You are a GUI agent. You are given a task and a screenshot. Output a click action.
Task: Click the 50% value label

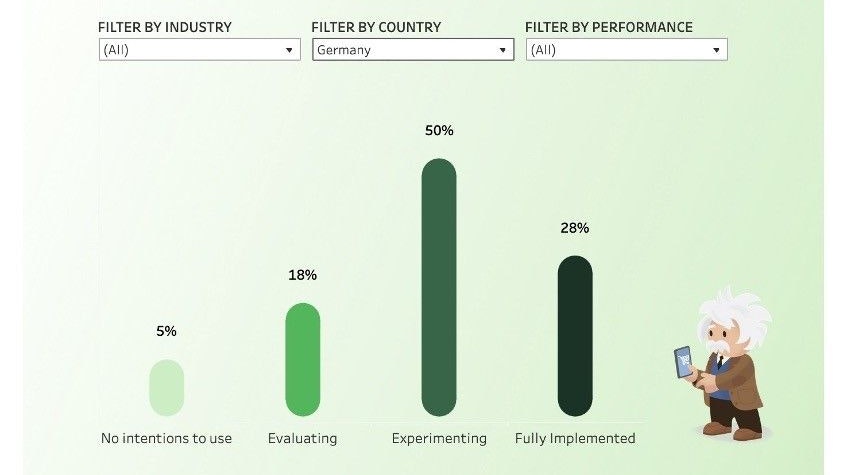(439, 131)
